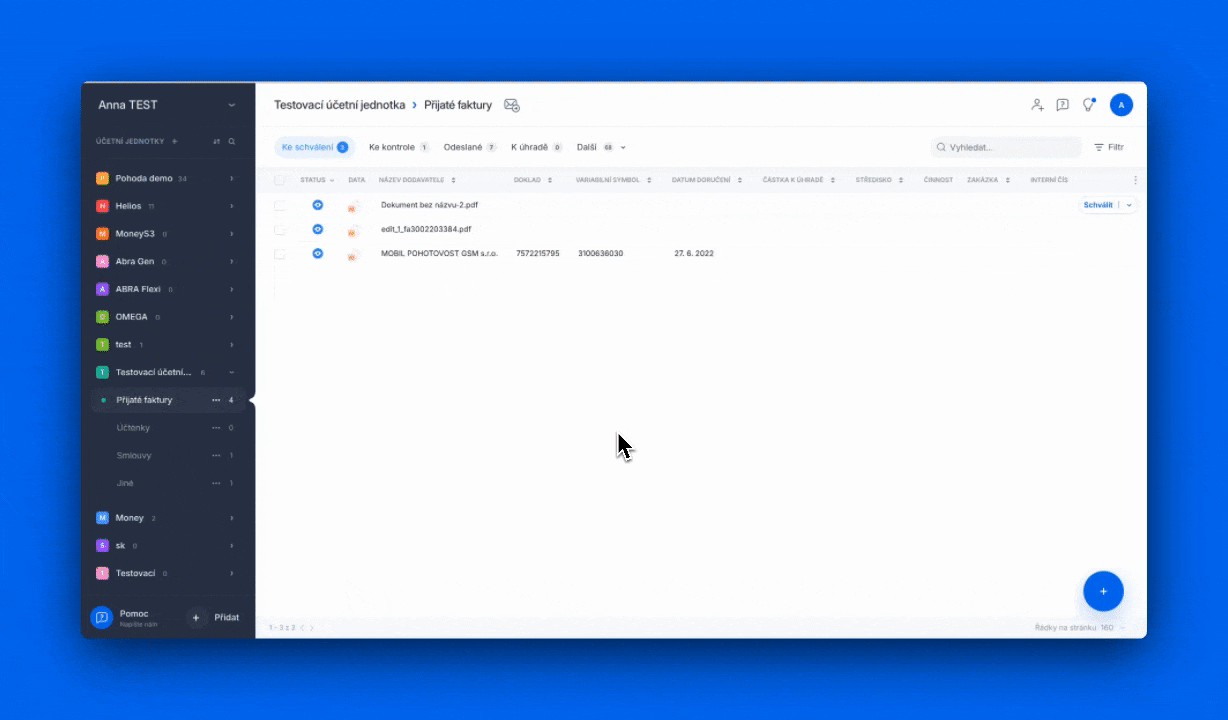Tick checkbox for MOBIL POHOTOVOST GSM row
The width and height of the screenshot is (1228, 720).
coord(280,254)
